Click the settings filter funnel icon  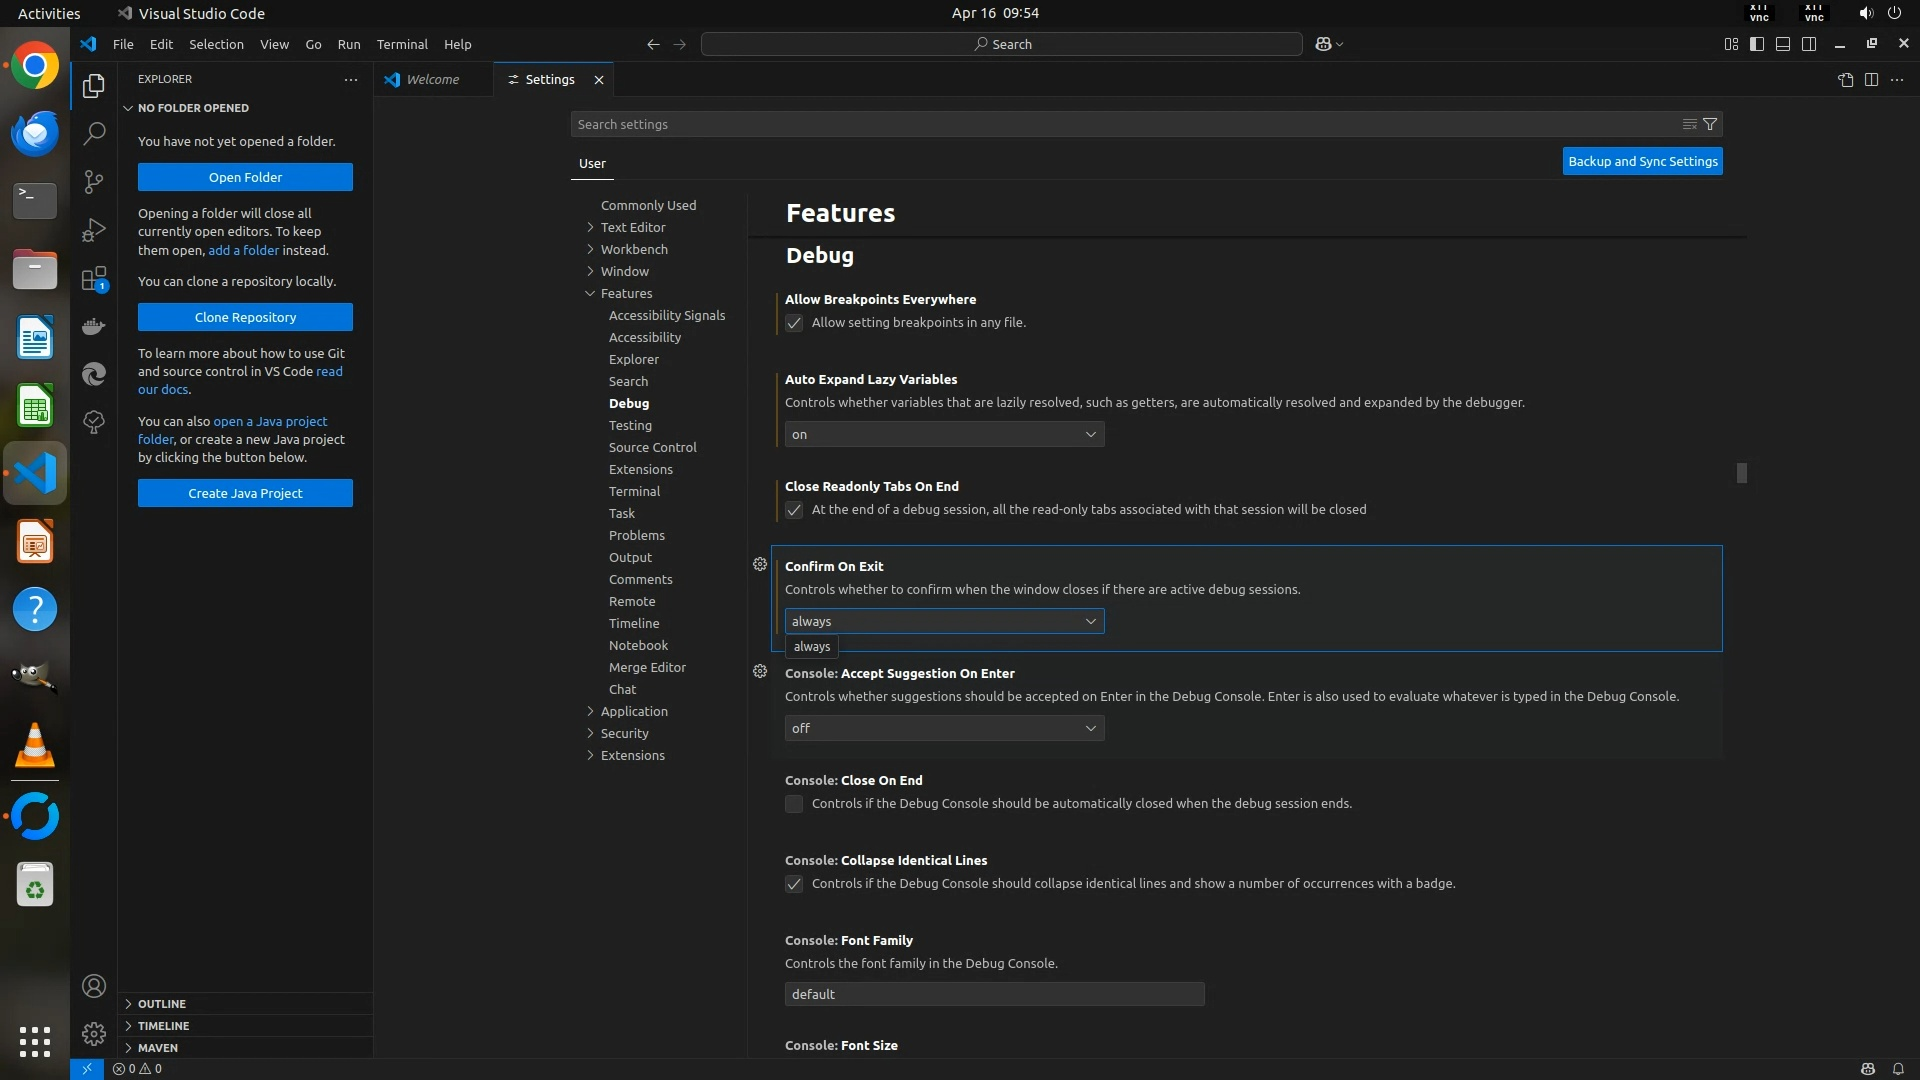click(x=1710, y=124)
